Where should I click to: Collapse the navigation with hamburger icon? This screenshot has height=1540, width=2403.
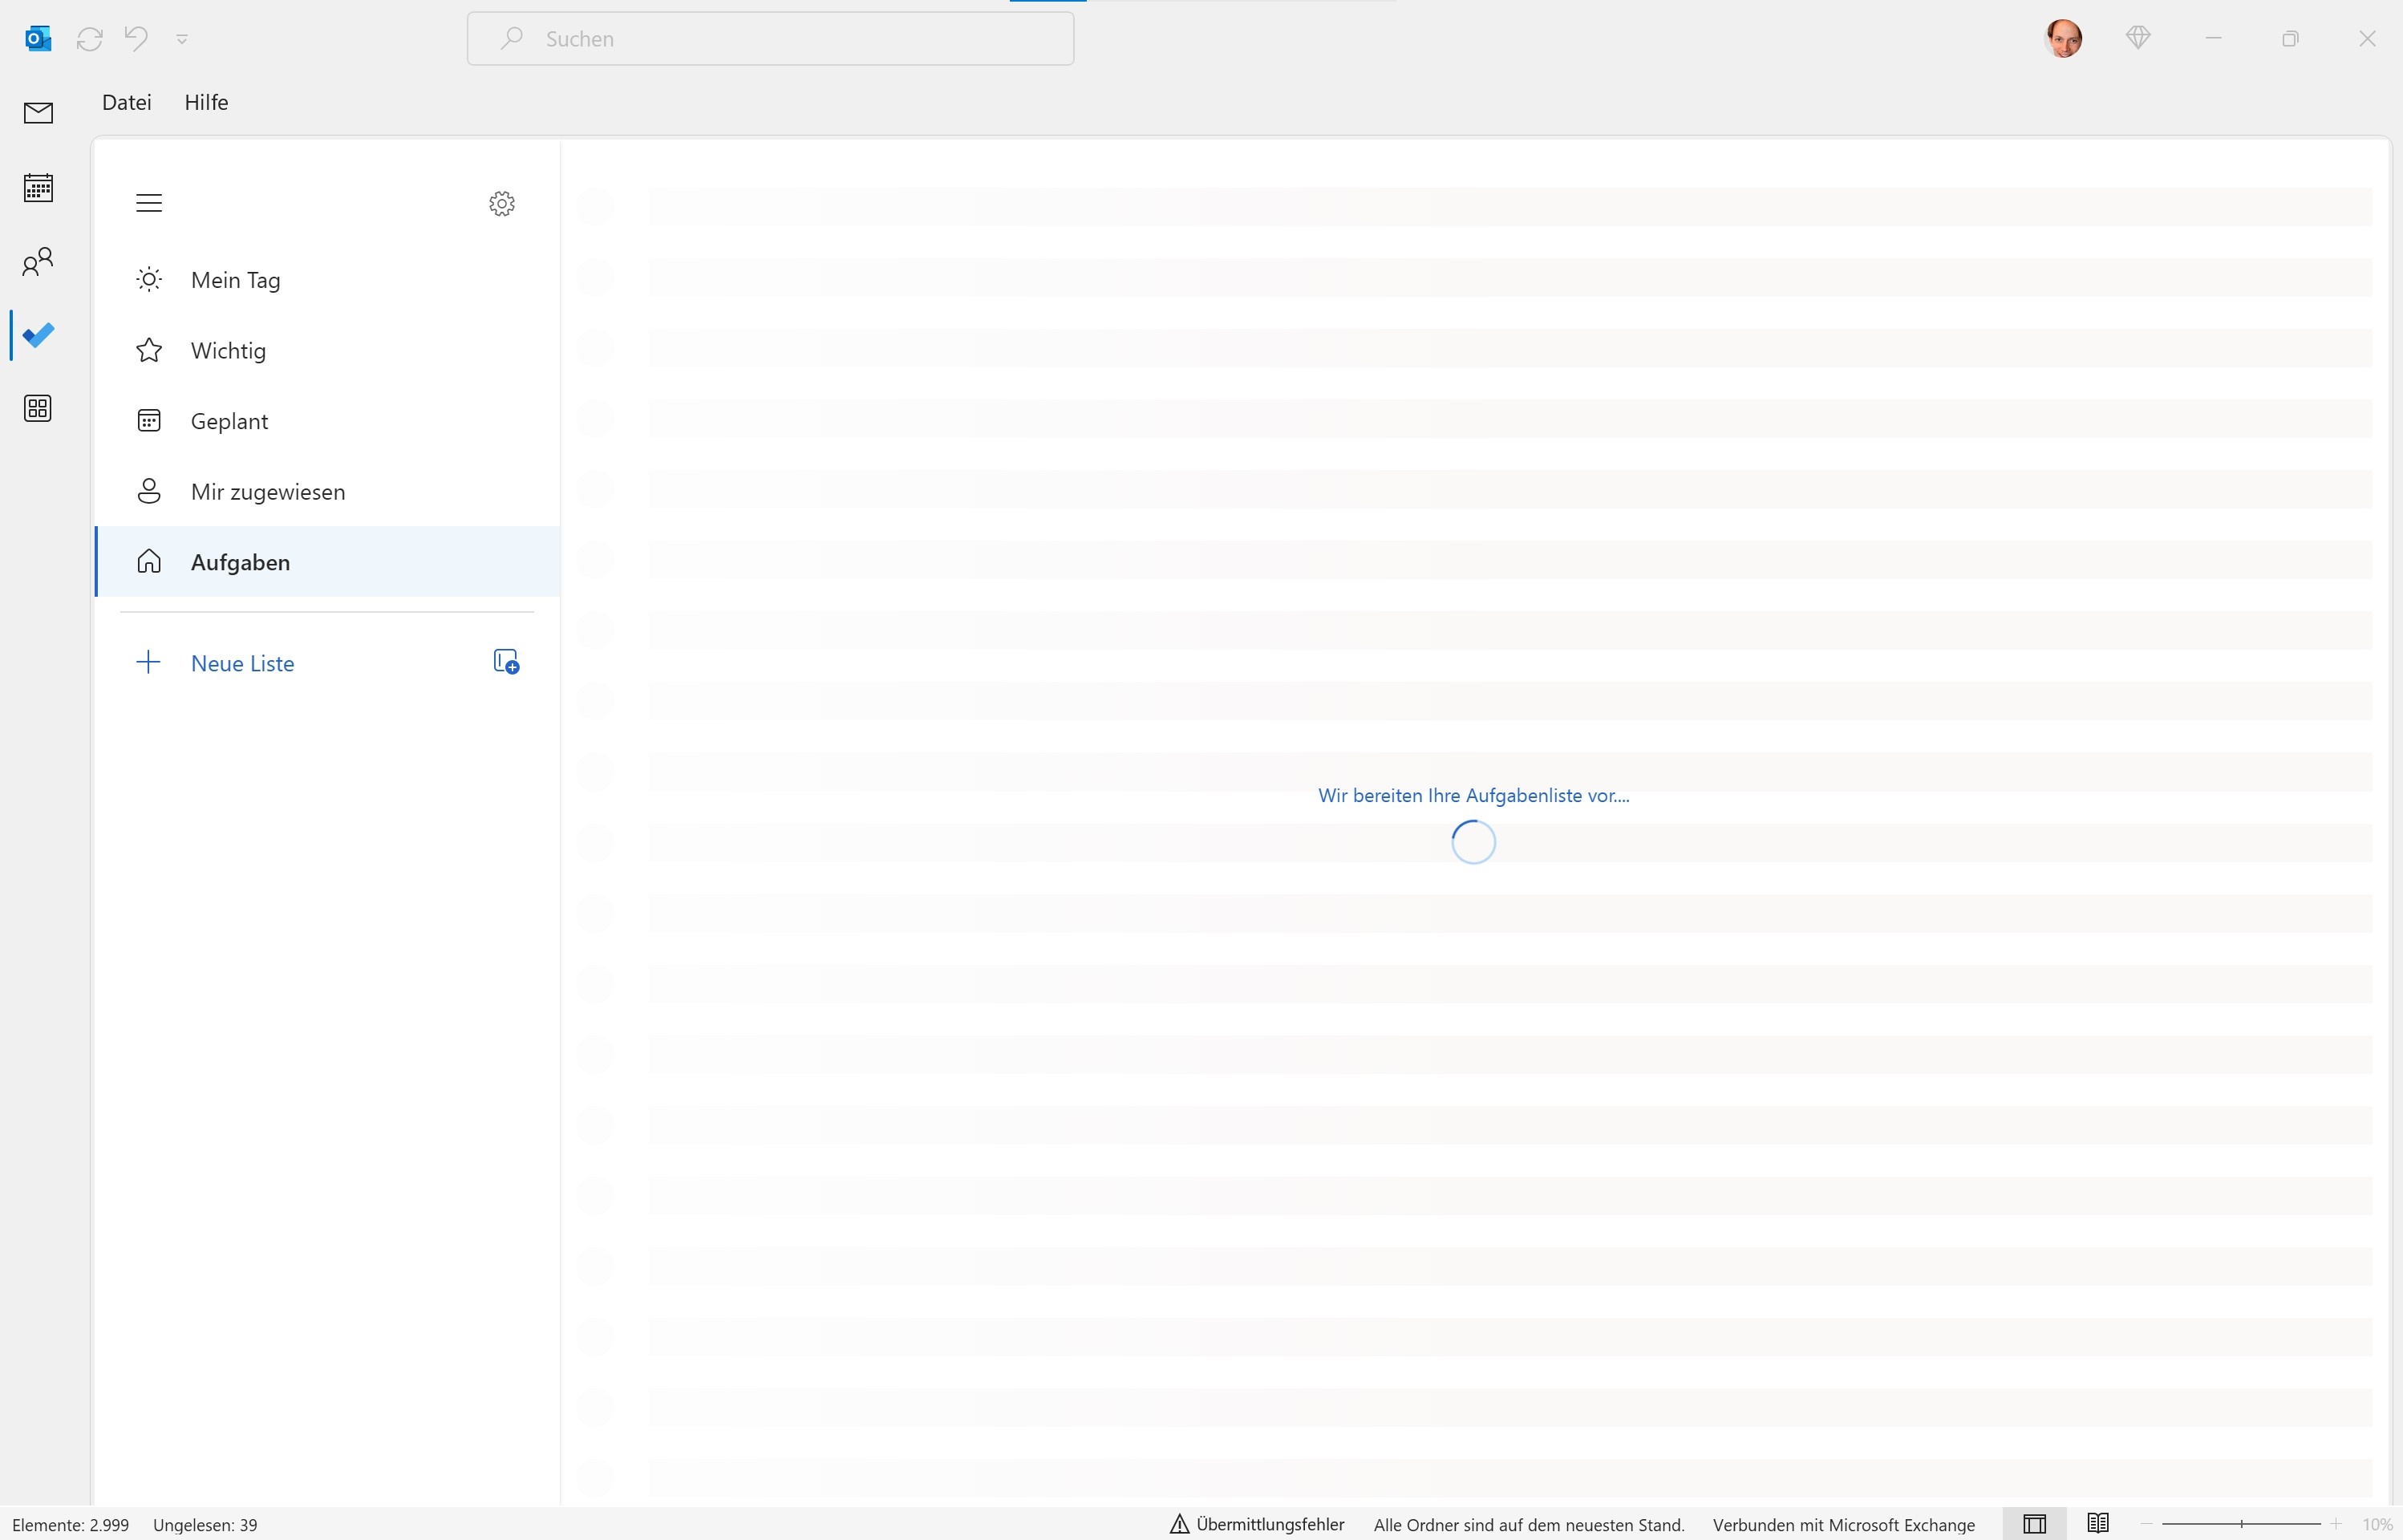point(149,203)
